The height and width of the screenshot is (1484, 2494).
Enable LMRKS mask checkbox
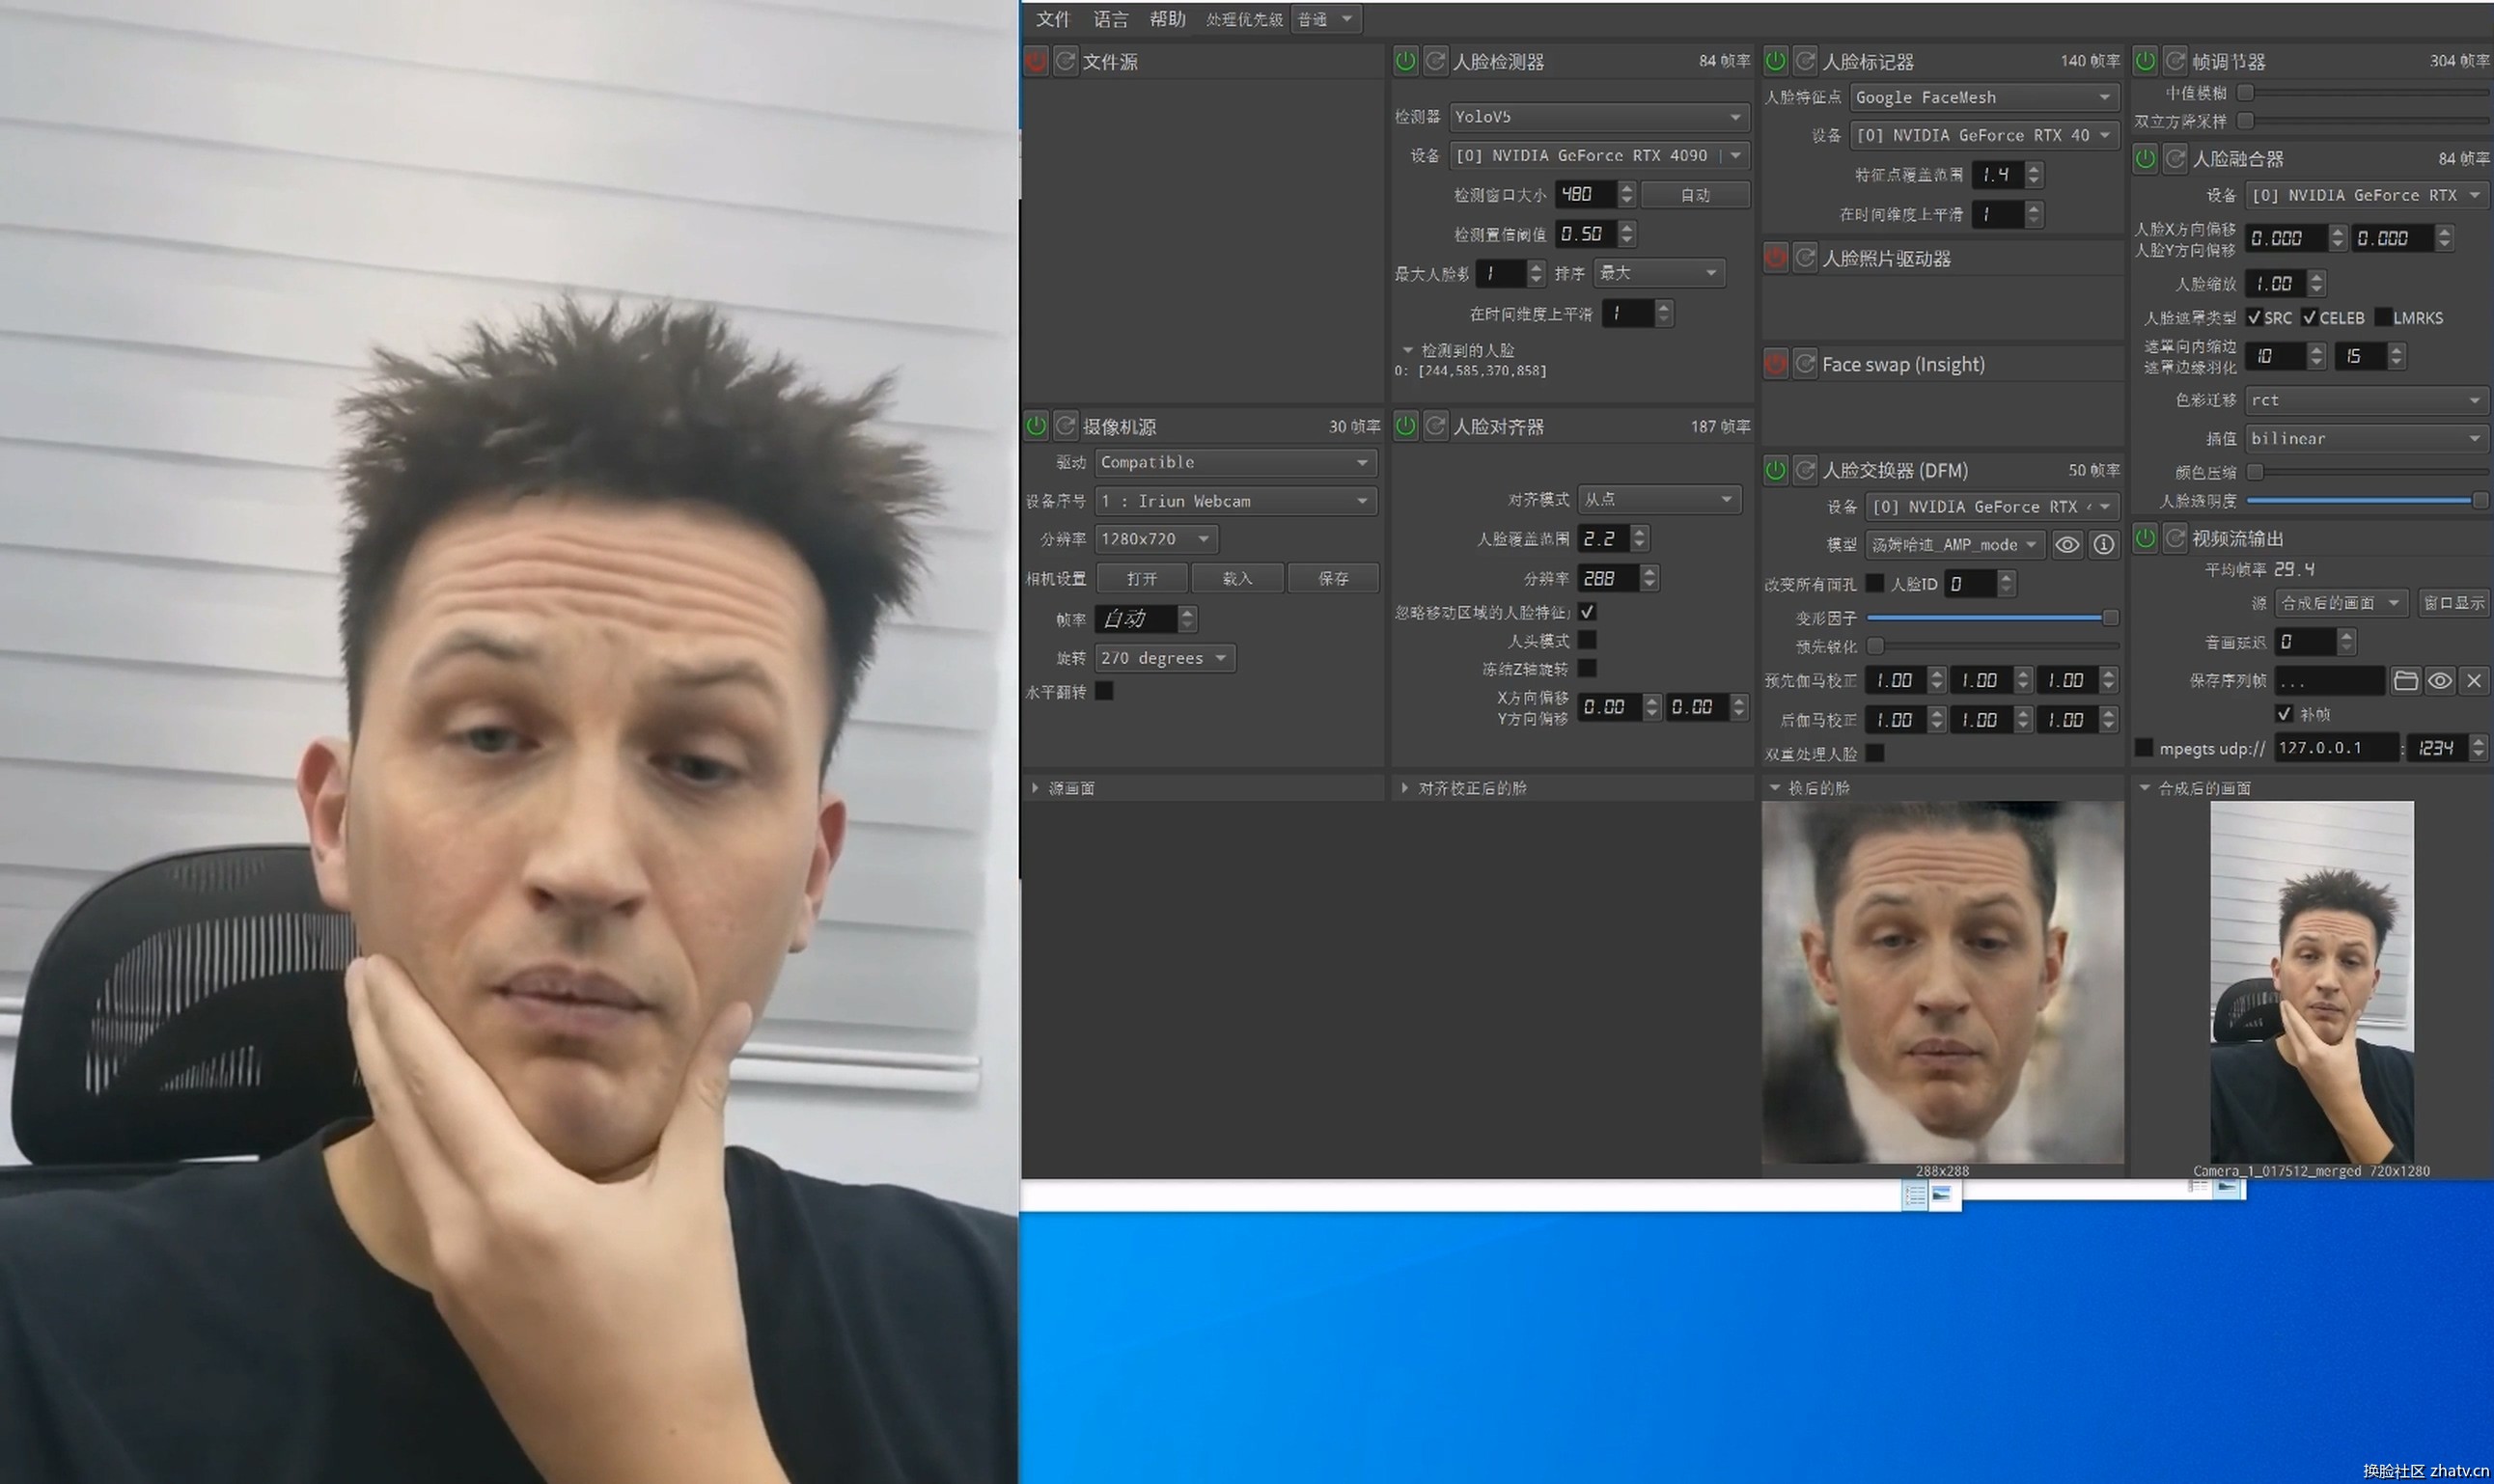pyautogui.click(x=2383, y=318)
